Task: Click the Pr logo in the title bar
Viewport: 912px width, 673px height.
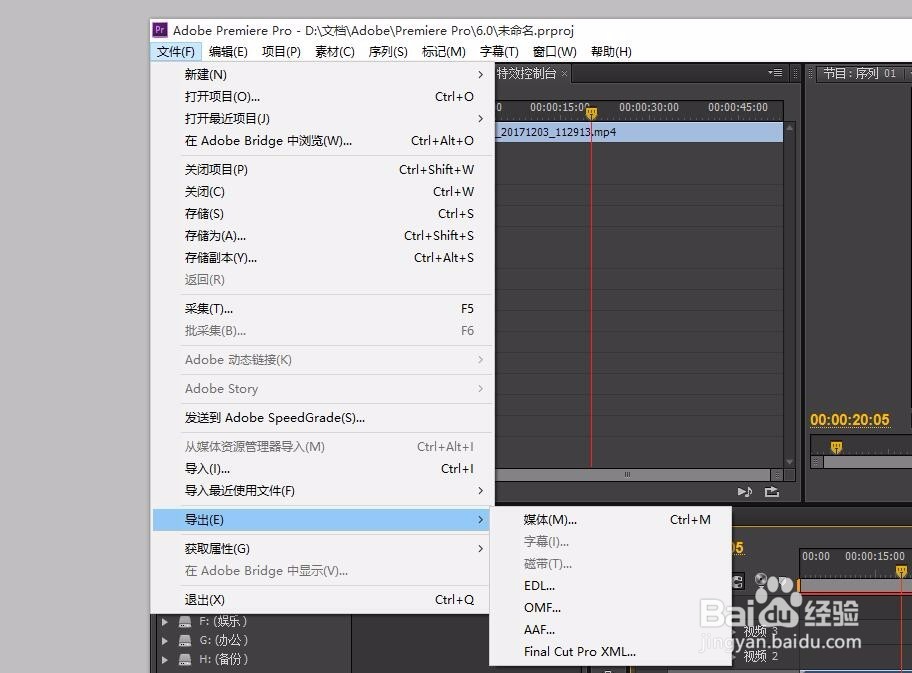Action: coord(159,30)
